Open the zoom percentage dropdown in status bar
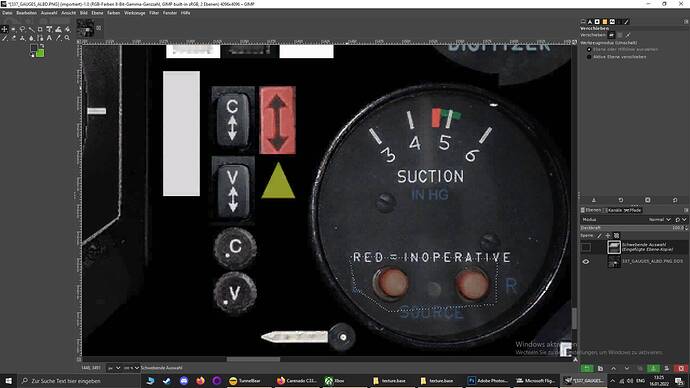This screenshot has width=690, height=388. (x=132, y=368)
